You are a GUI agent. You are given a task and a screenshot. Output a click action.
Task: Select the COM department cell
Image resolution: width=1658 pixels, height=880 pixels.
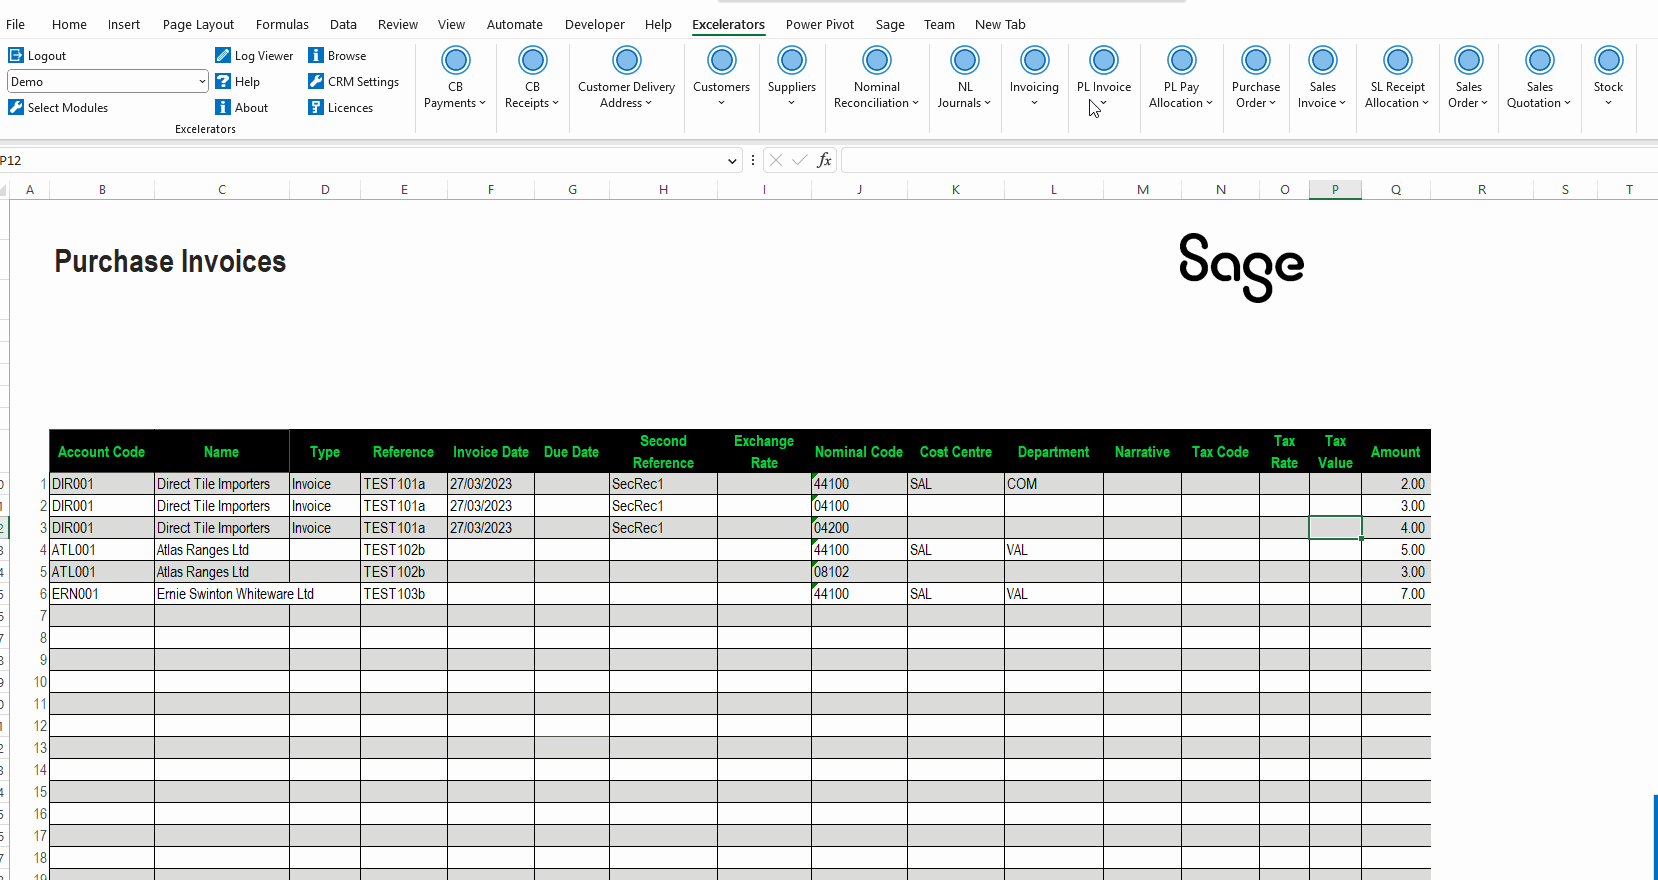tap(1054, 484)
